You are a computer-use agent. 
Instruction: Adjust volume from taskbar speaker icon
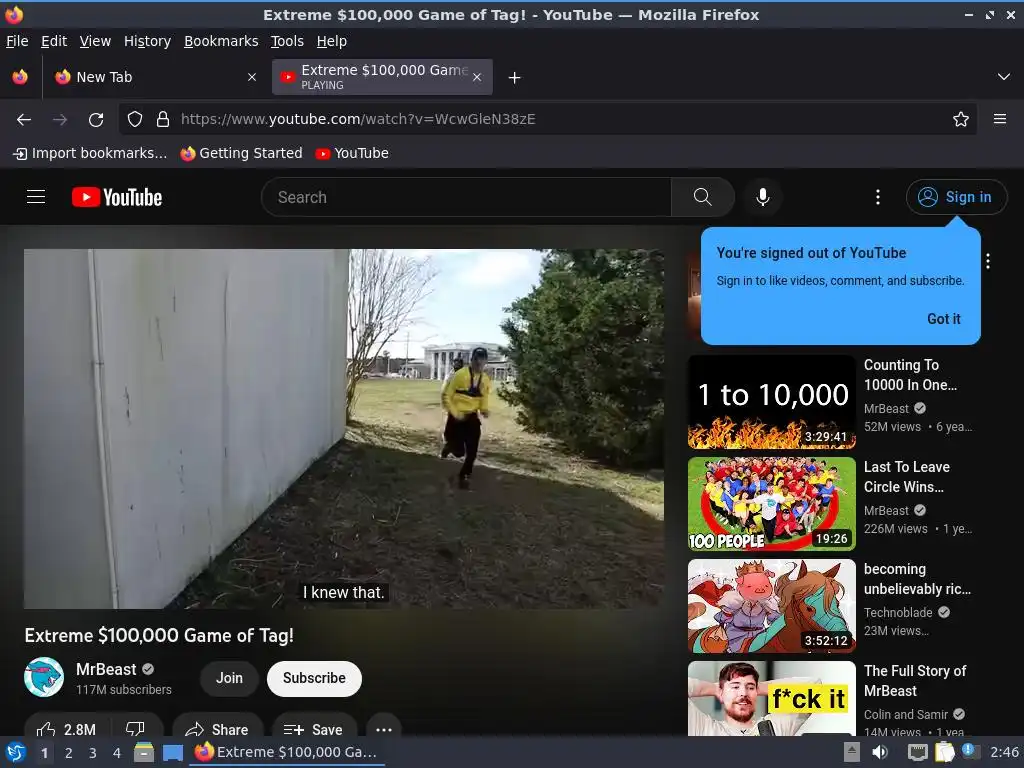pyautogui.click(x=880, y=752)
